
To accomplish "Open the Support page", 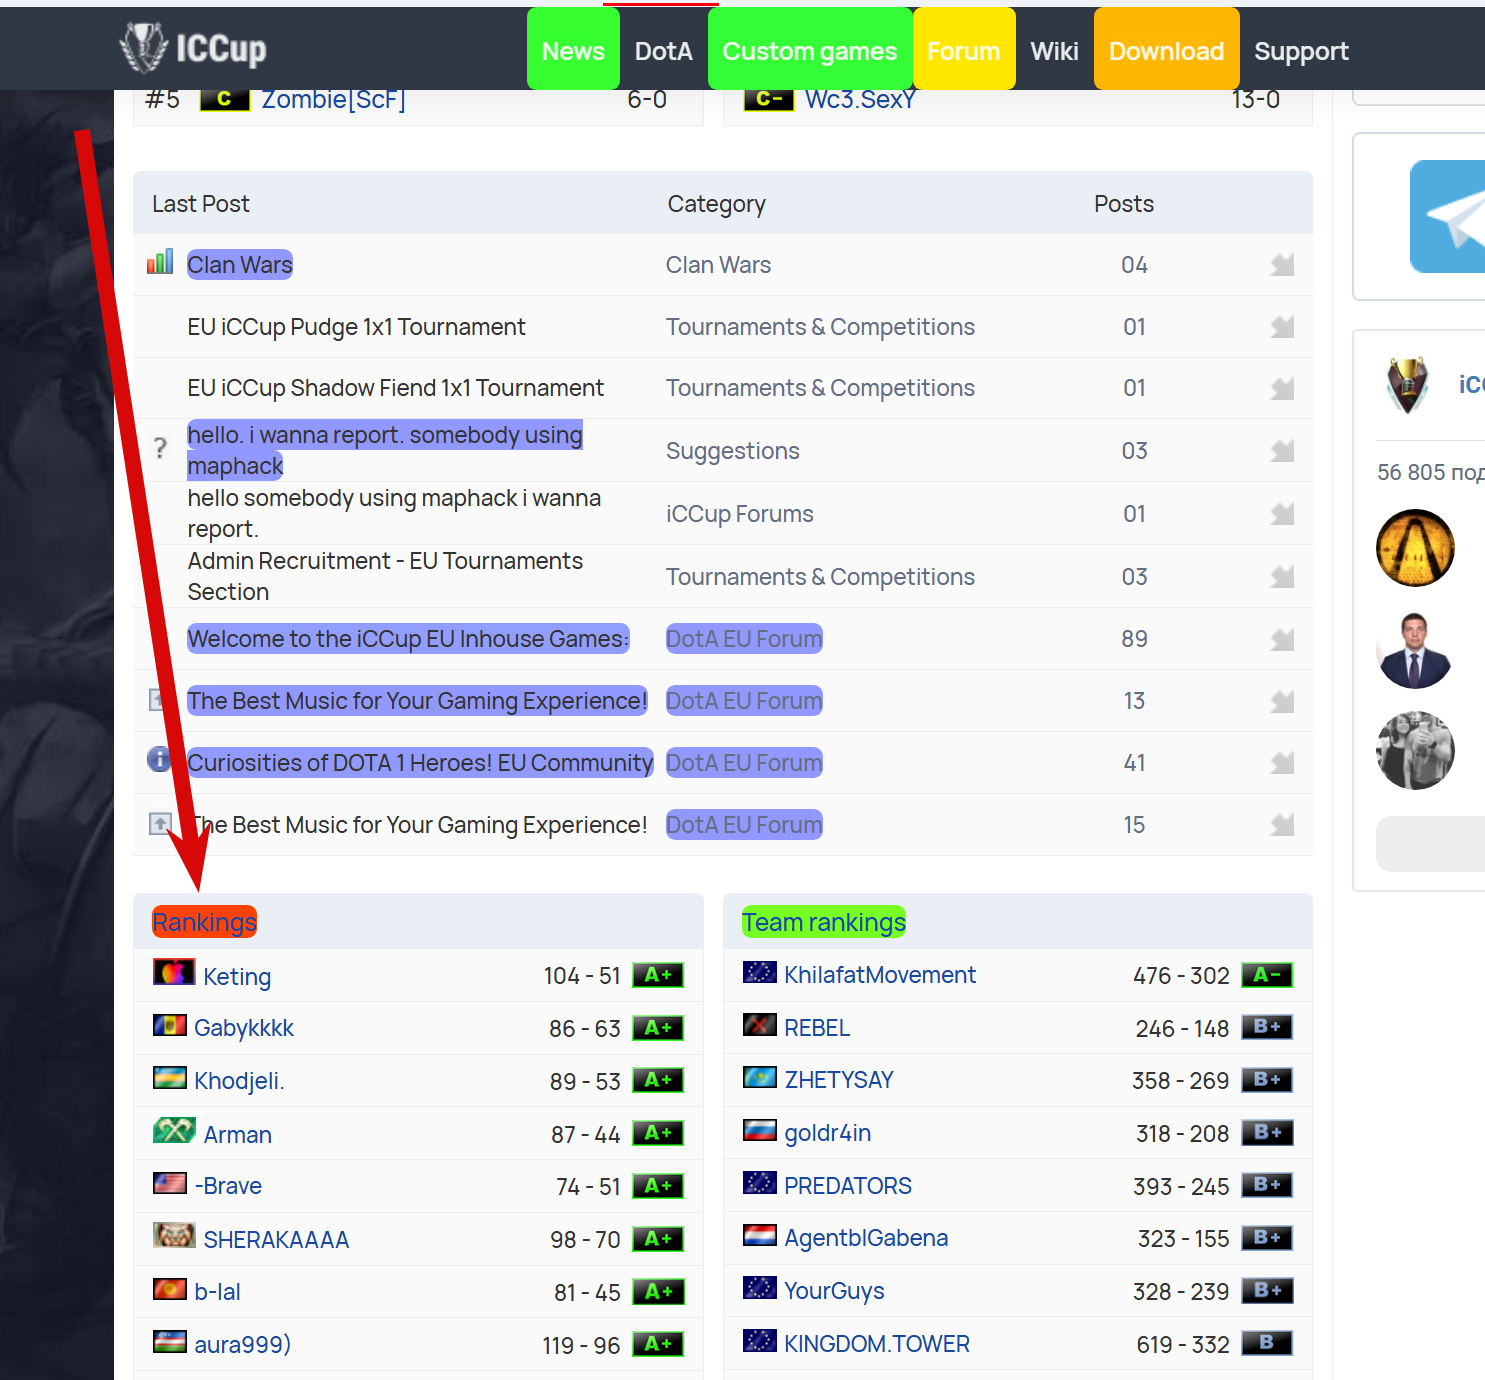I will (1301, 50).
